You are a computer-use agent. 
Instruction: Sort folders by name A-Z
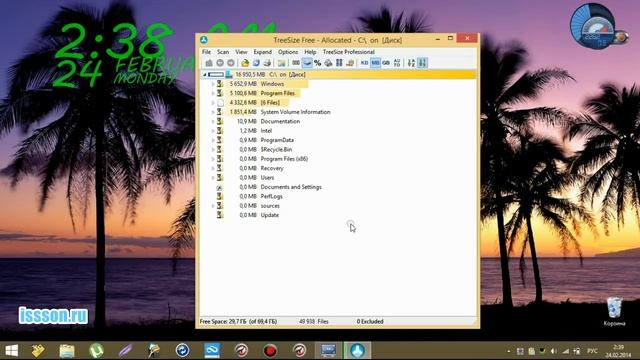(x=411, y=63)
